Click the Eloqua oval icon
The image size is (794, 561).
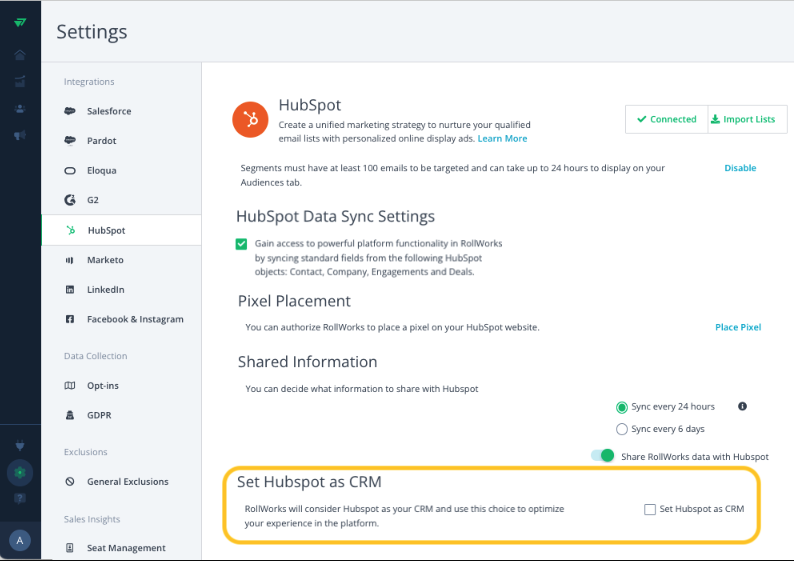point(70,171)
